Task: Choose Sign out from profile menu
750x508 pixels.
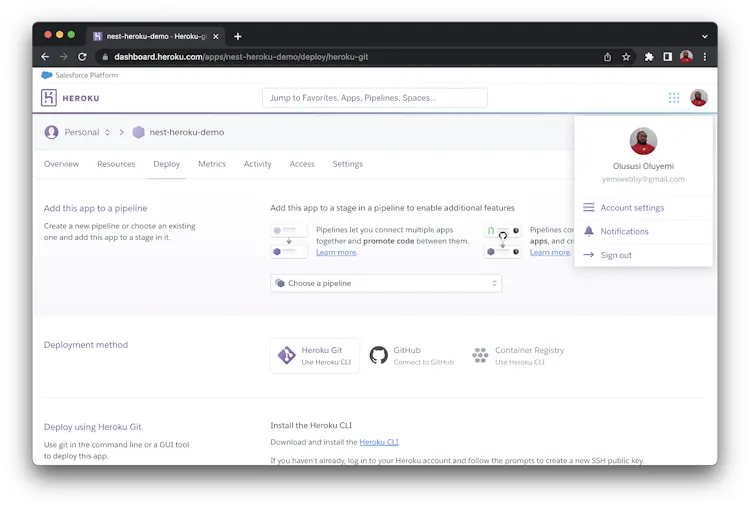Action: [643, 255]
